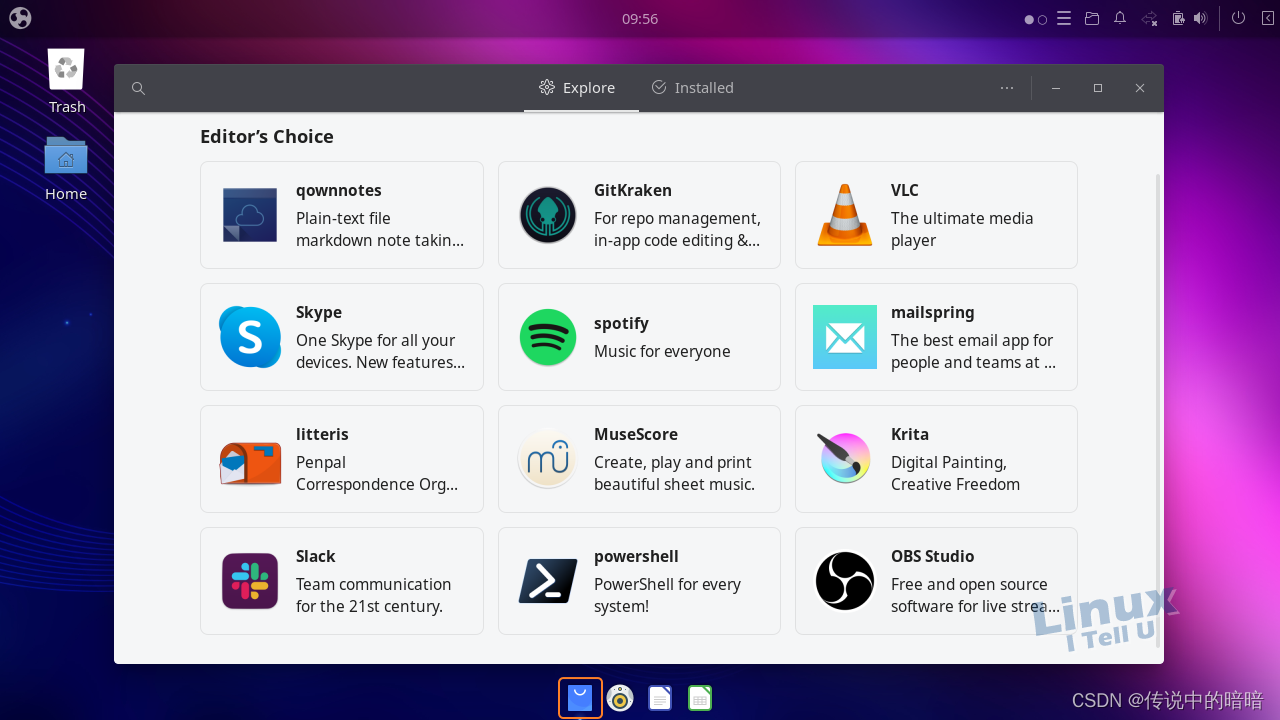Select the Slack app card

[x=342, y=581]
